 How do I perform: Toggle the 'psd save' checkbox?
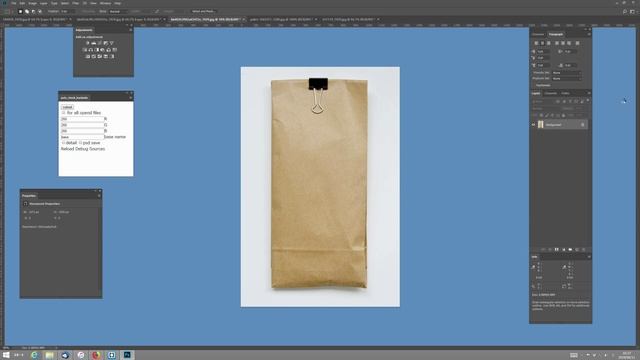pos(80,143)
